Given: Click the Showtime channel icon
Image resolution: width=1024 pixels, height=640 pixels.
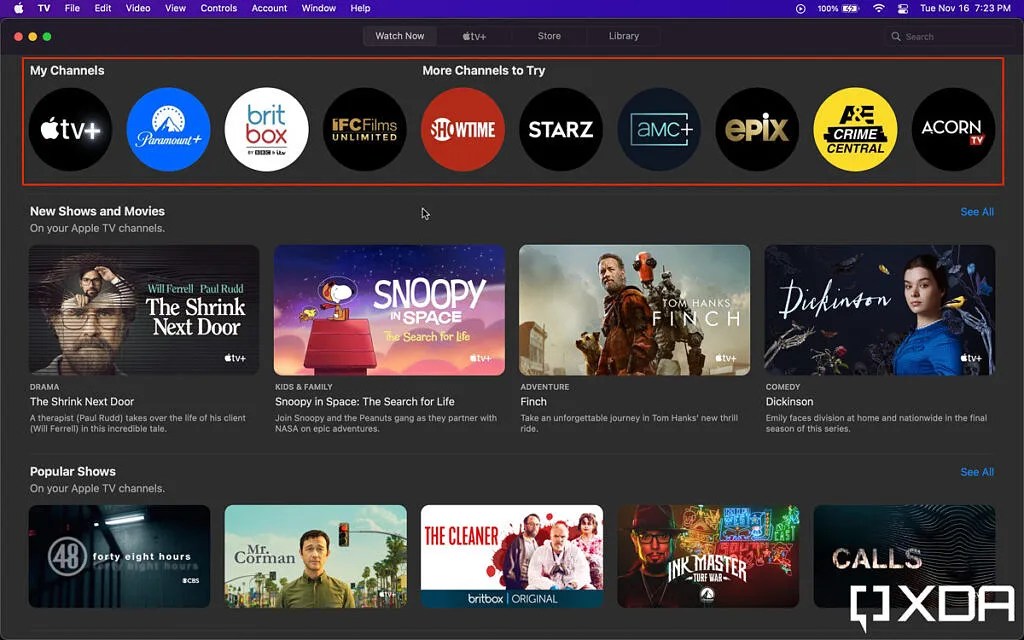Looking at the screenshot, I should click(463, 129).
